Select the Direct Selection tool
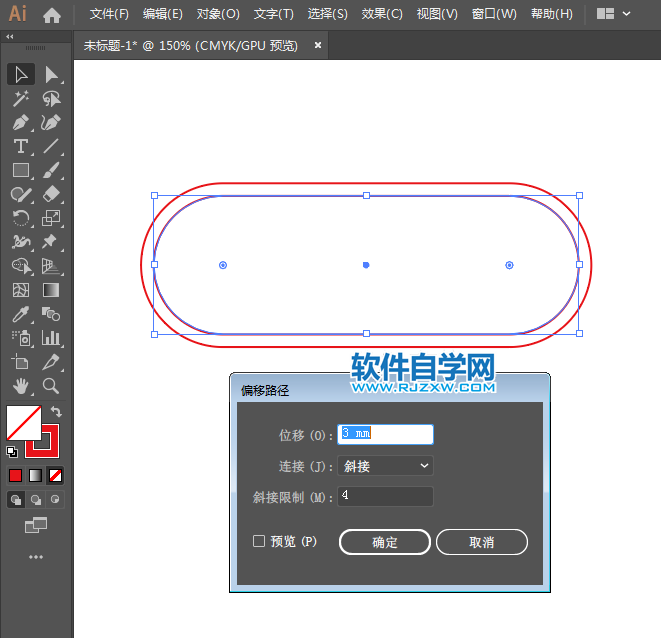The image size is (661, 638). pos(51,74)
